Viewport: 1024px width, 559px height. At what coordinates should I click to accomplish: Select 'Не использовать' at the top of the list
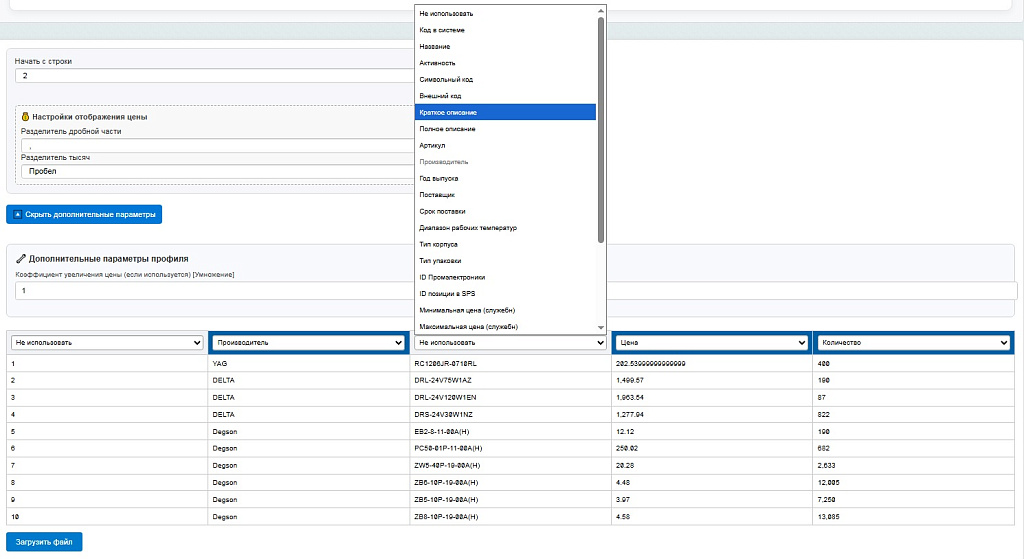pyautogui.click(x=505, y=13)
